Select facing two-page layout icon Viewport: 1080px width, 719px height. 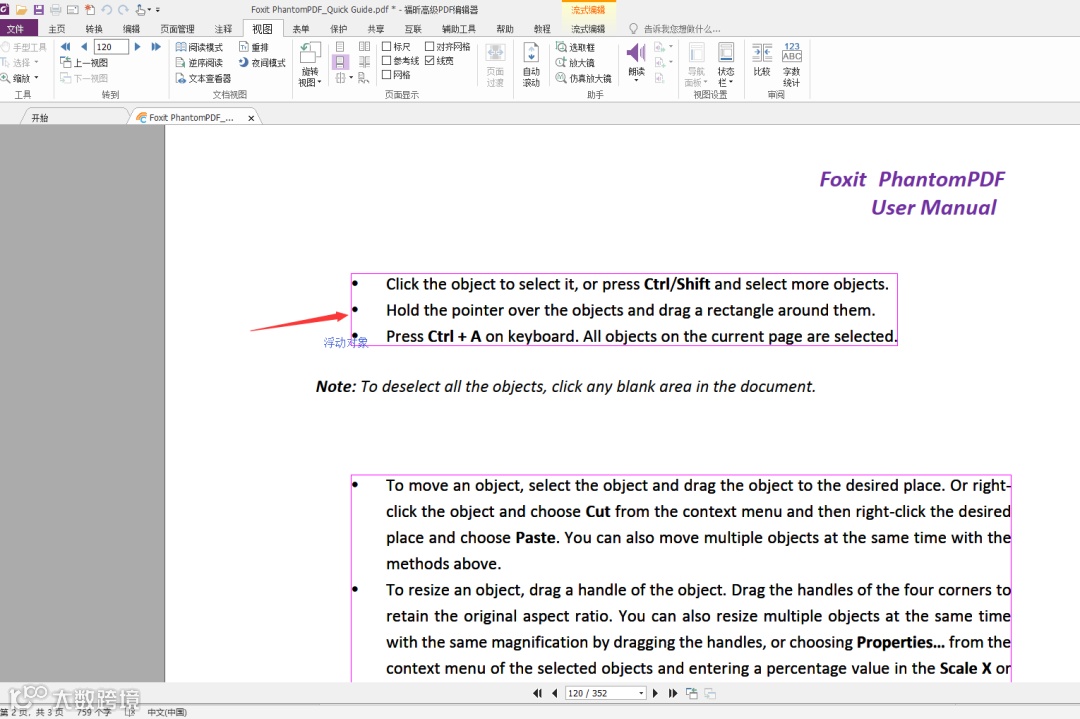click(x=364, y=47)
